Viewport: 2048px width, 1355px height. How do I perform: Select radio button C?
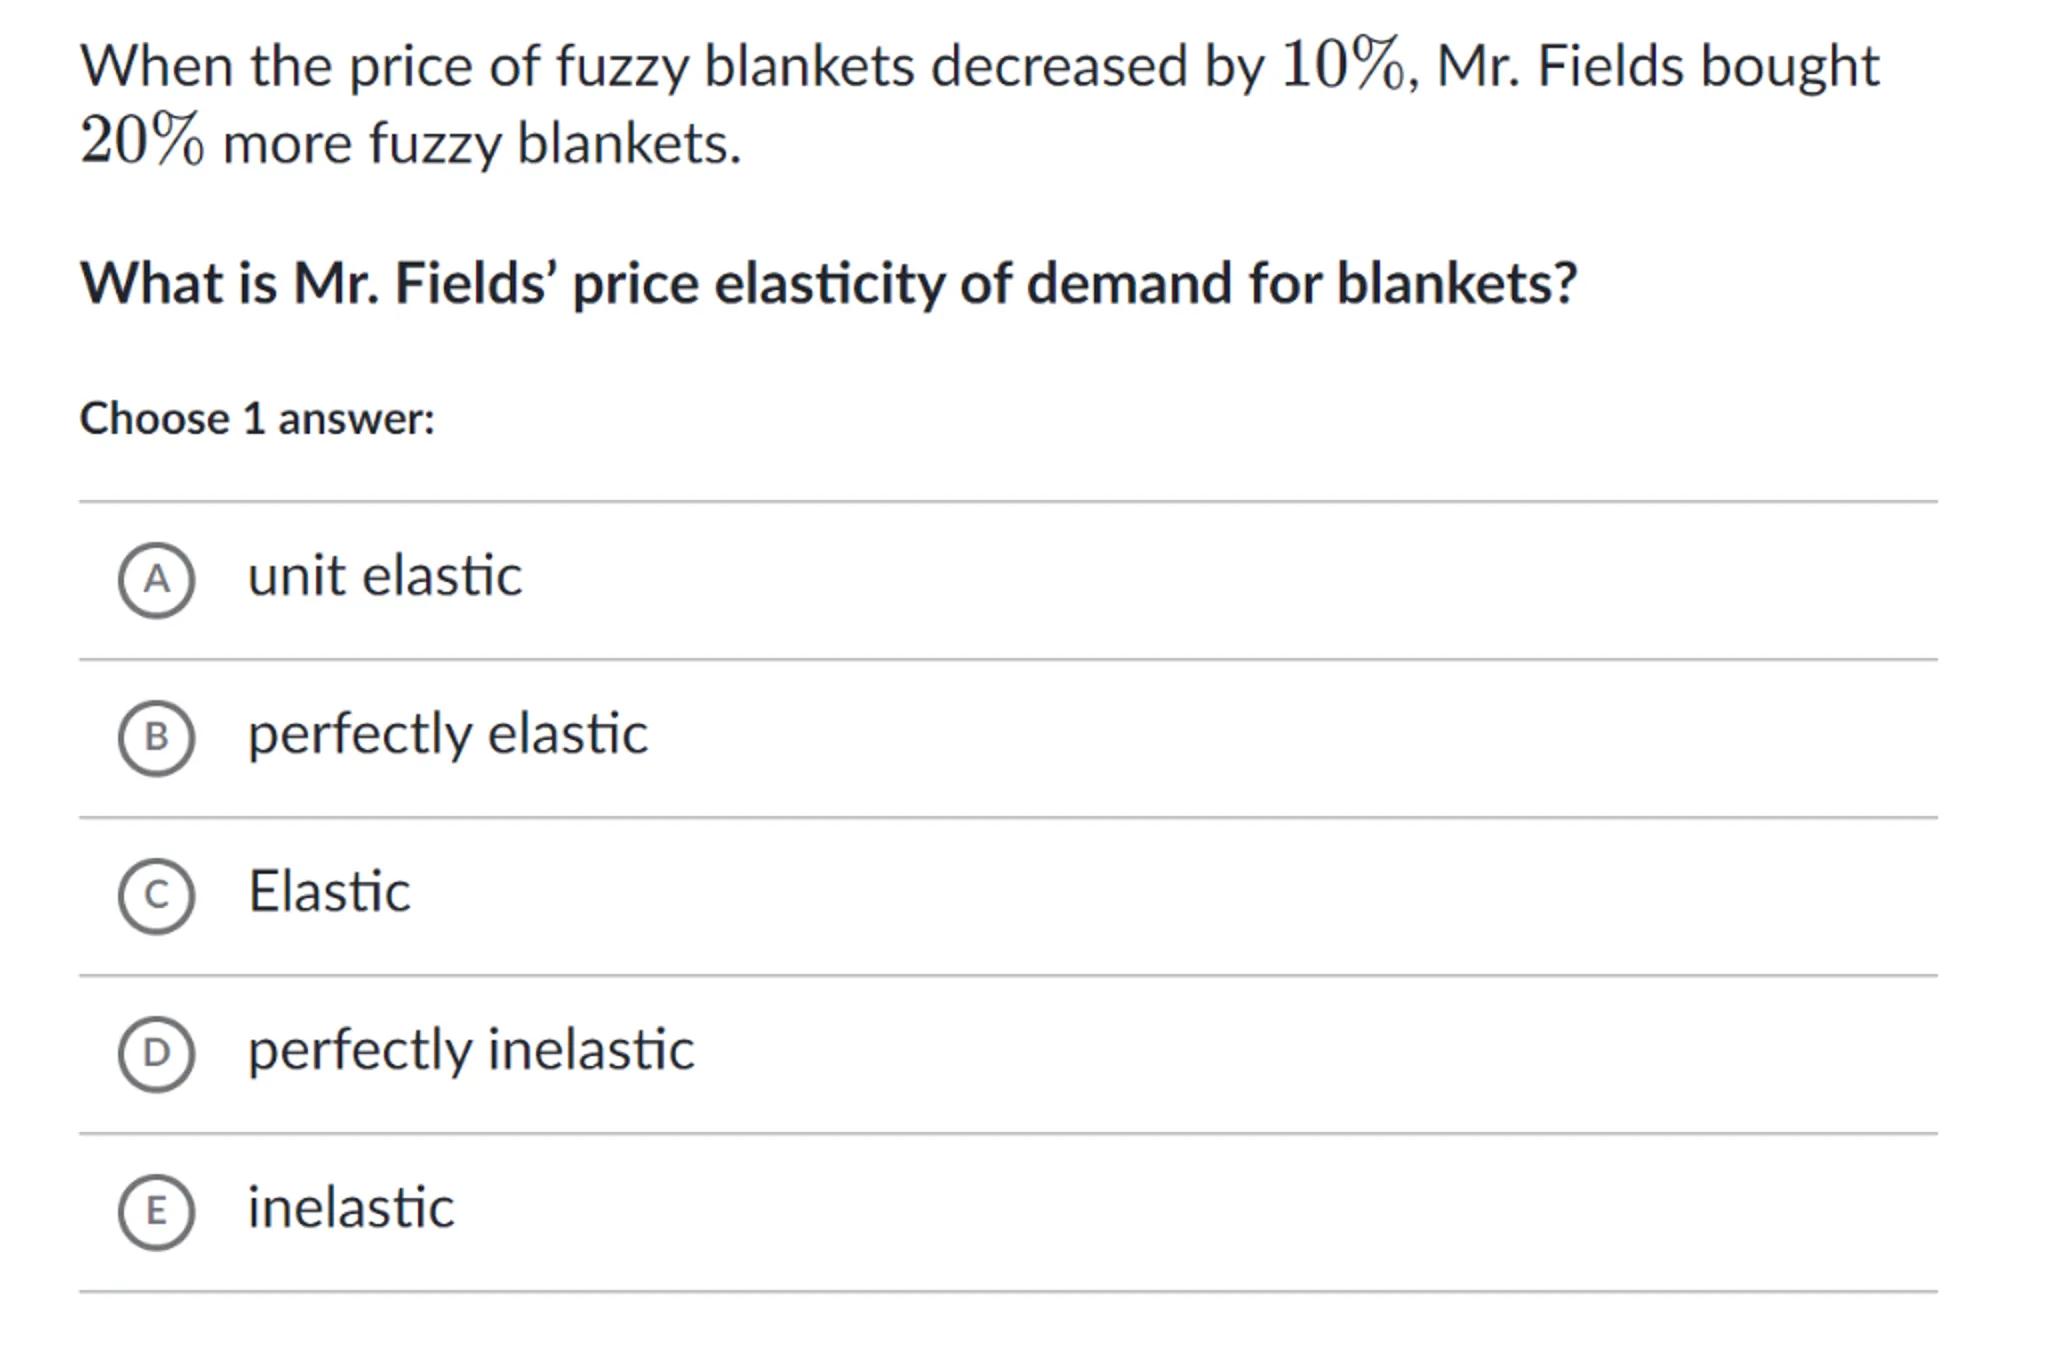pyautogui.click(x=156, y=895)
